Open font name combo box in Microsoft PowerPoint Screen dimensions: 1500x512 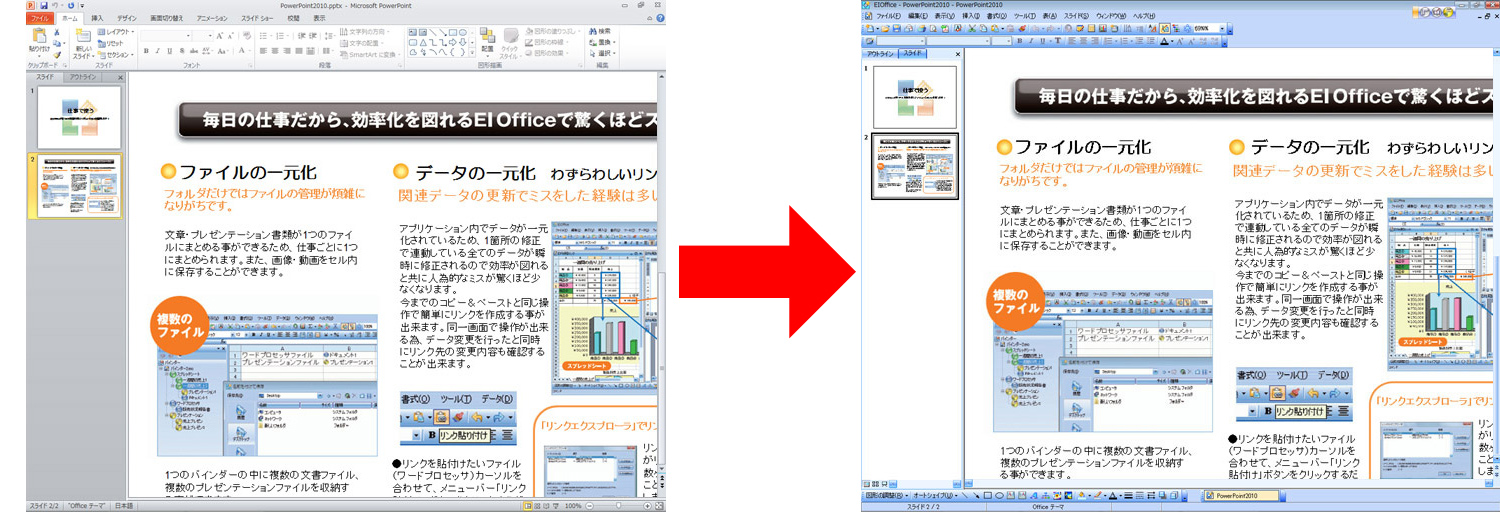tap(165, 36)
